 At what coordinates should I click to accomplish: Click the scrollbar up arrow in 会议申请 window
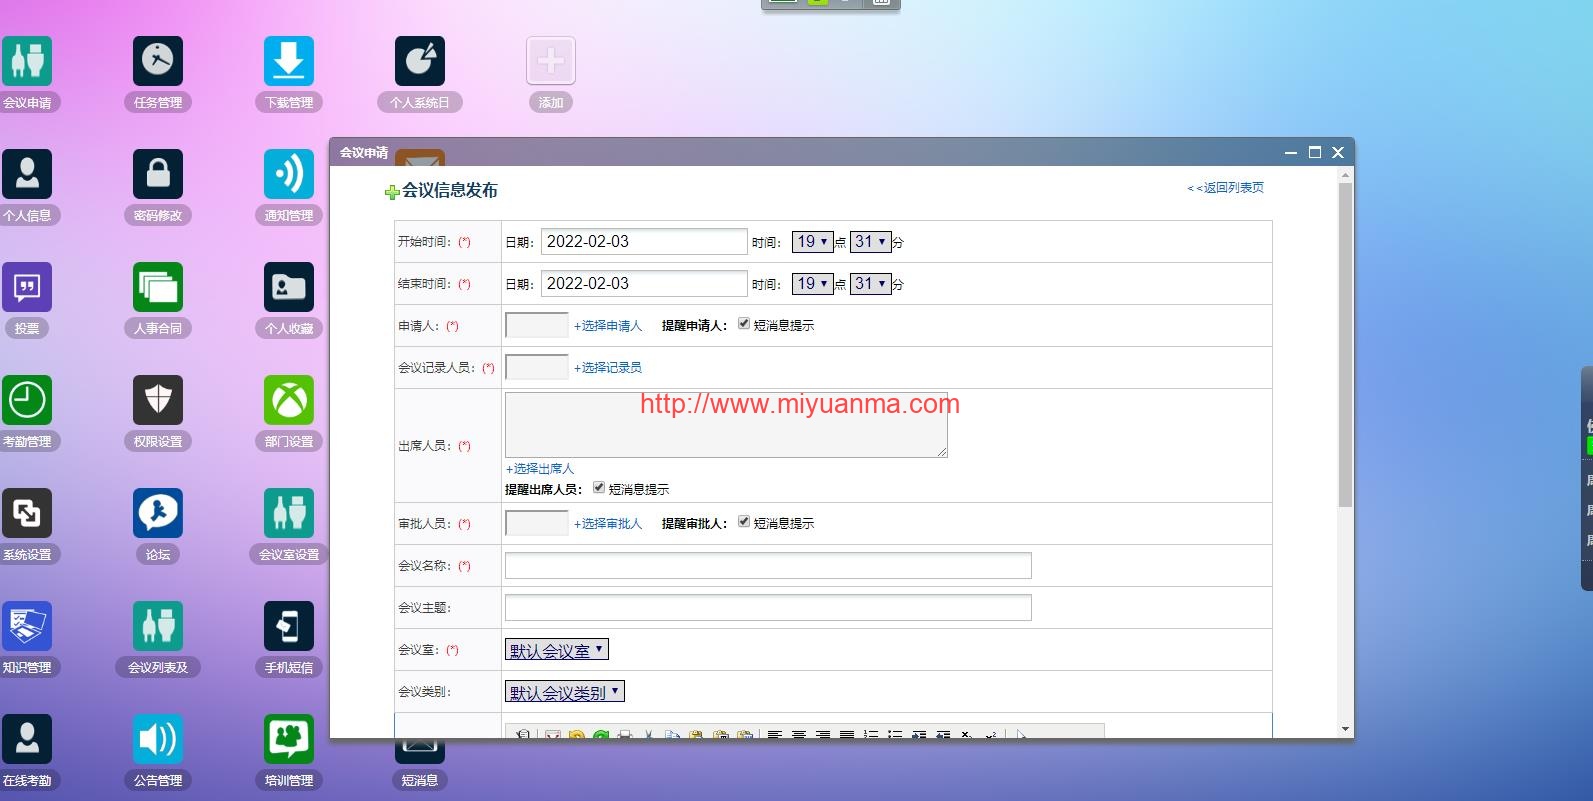coord(1345,175)
